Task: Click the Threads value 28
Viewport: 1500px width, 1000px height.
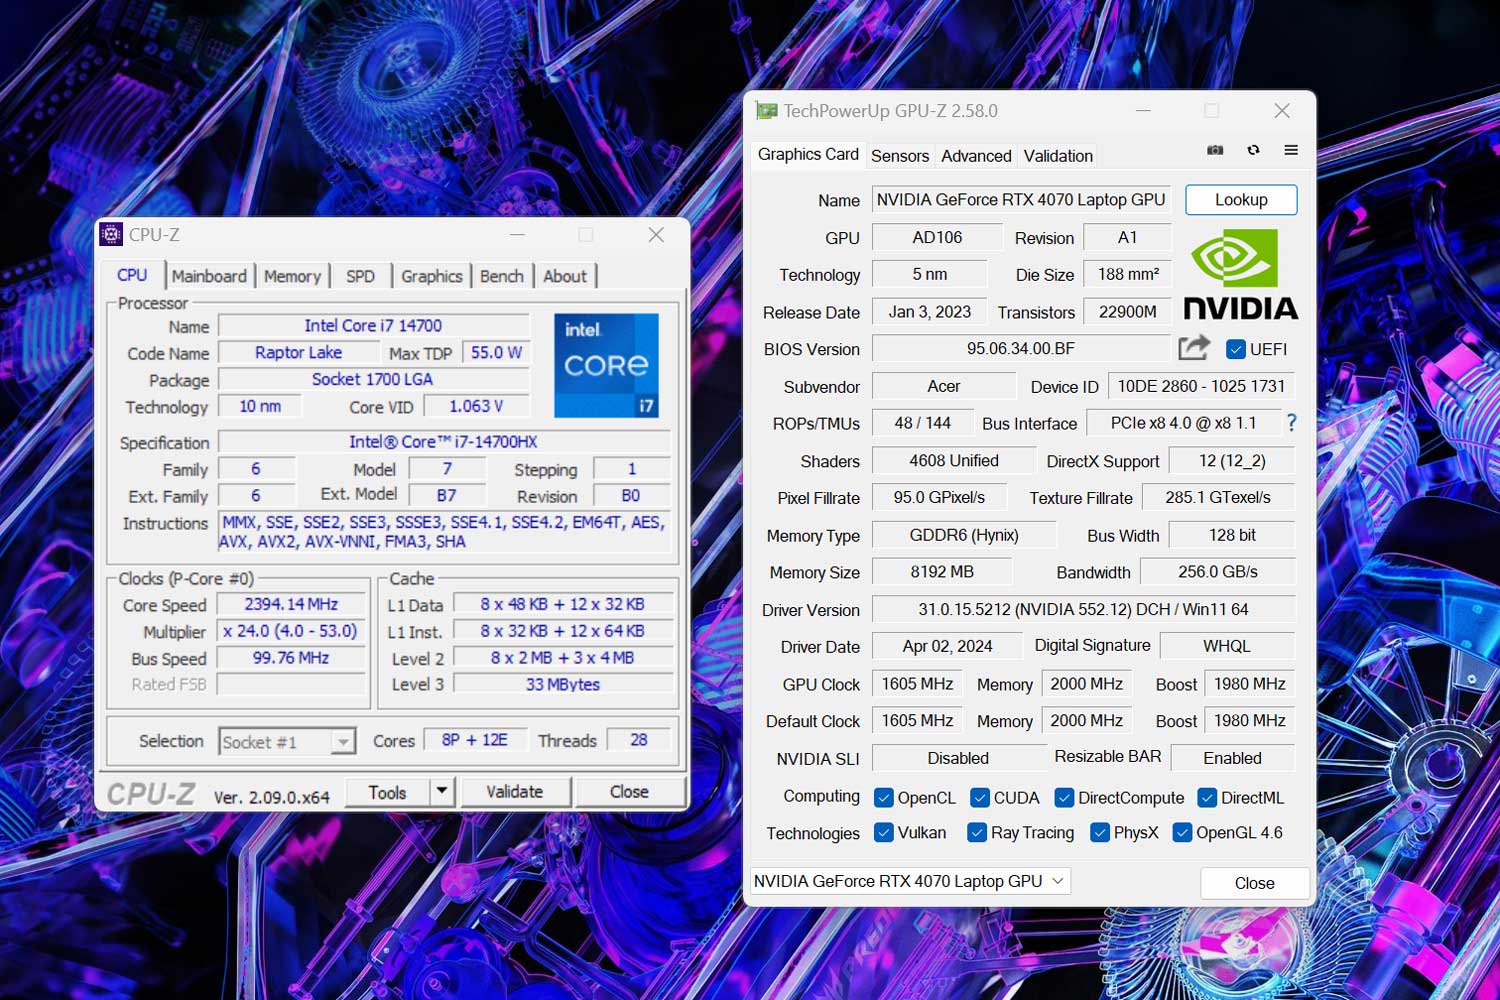Action: click(x=638, y=740)
